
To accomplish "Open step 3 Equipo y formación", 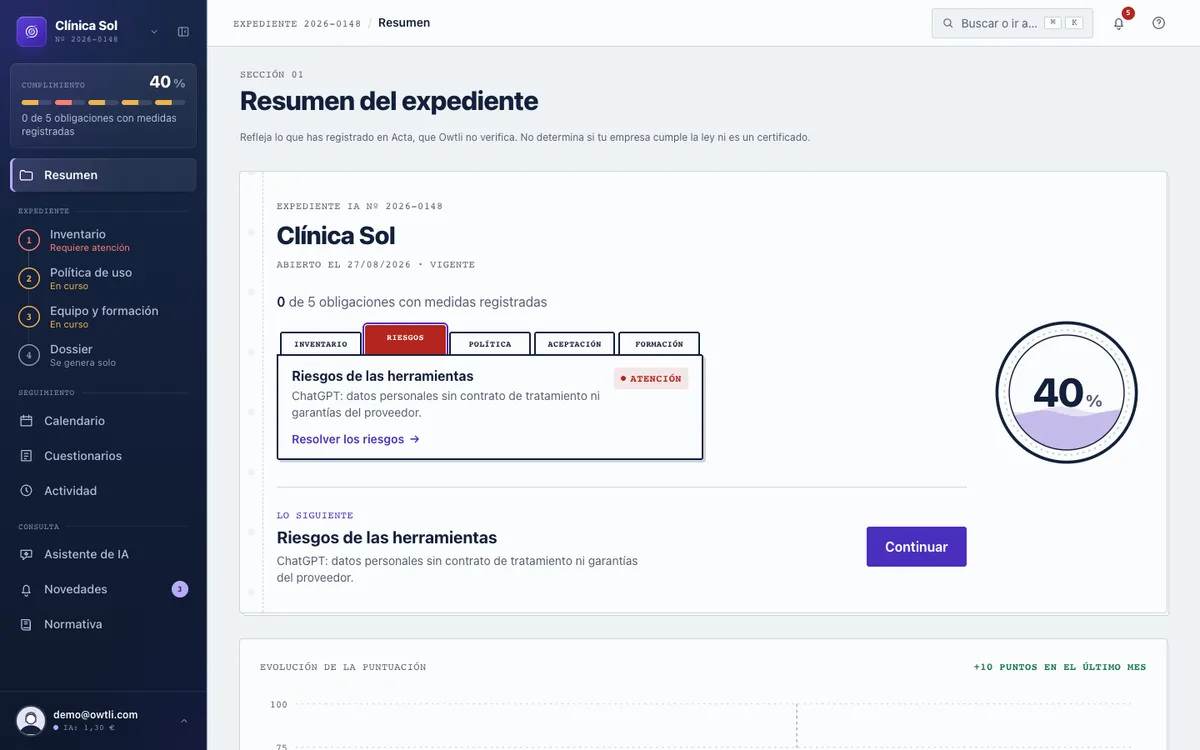I will pos(103,317).
